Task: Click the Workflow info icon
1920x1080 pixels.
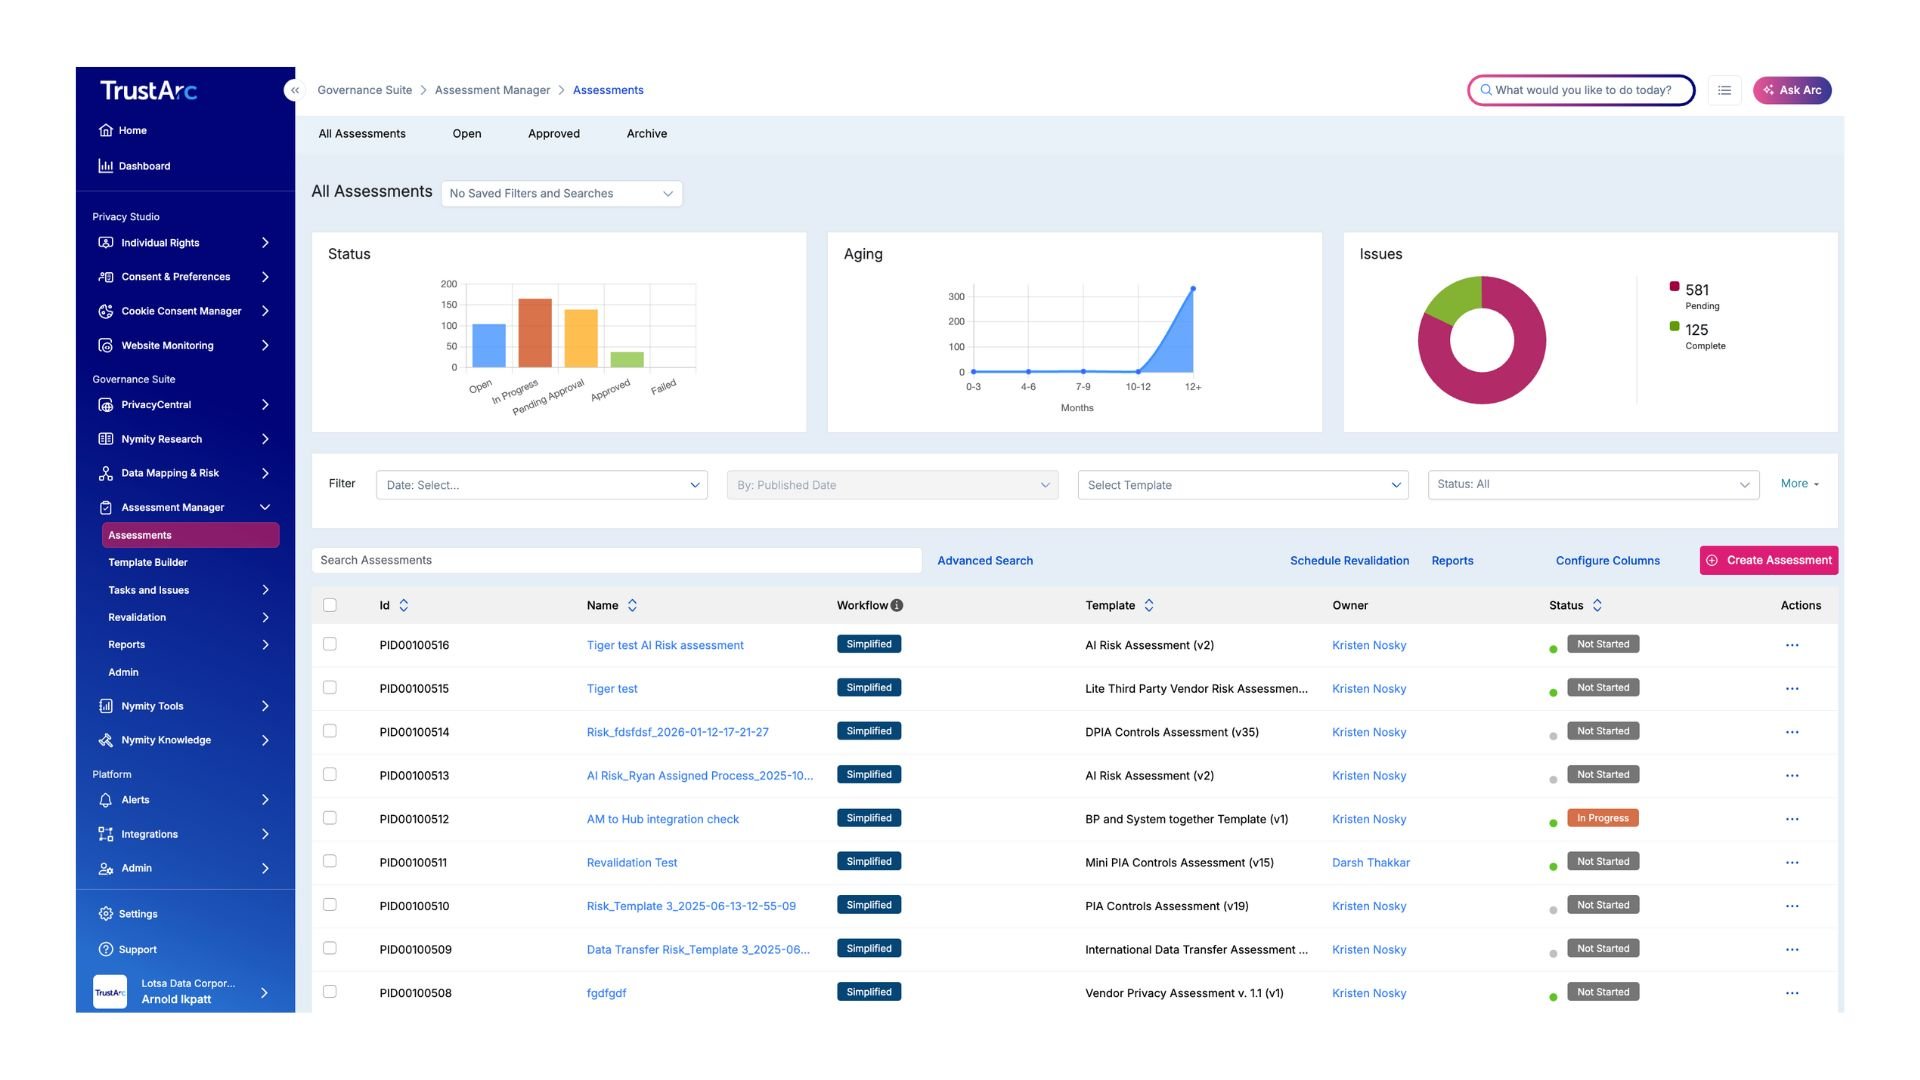Action: (897, 605)
